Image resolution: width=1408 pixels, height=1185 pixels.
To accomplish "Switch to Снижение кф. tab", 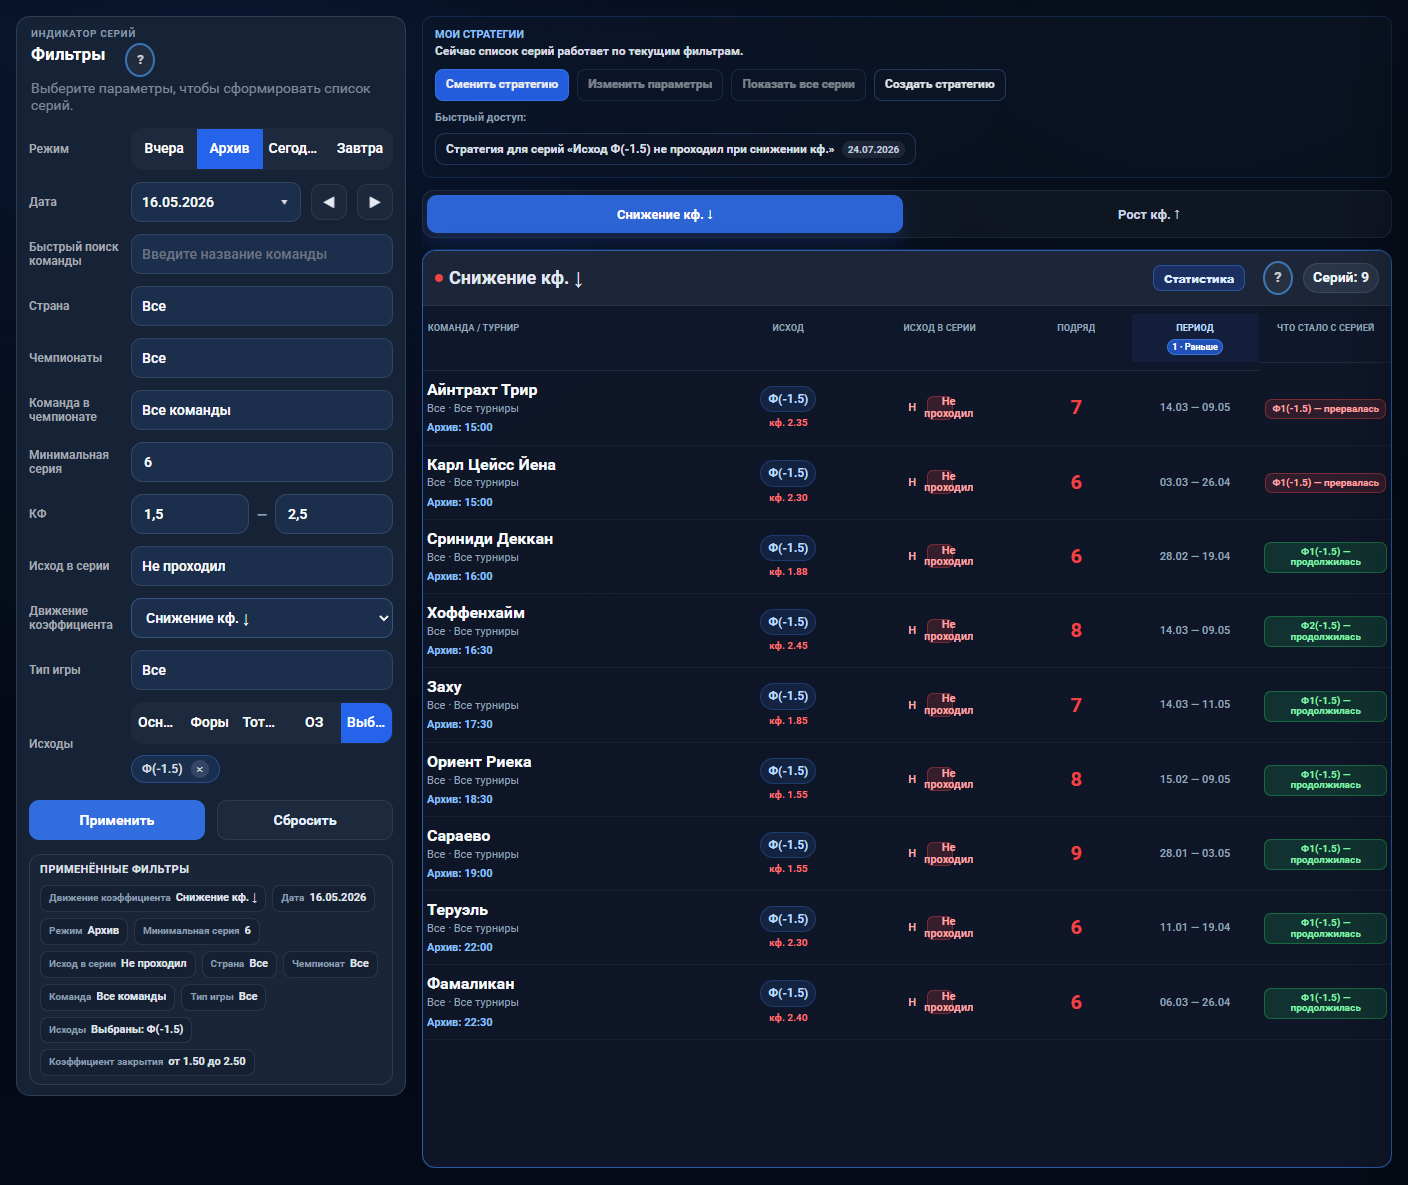I will 665,214.
